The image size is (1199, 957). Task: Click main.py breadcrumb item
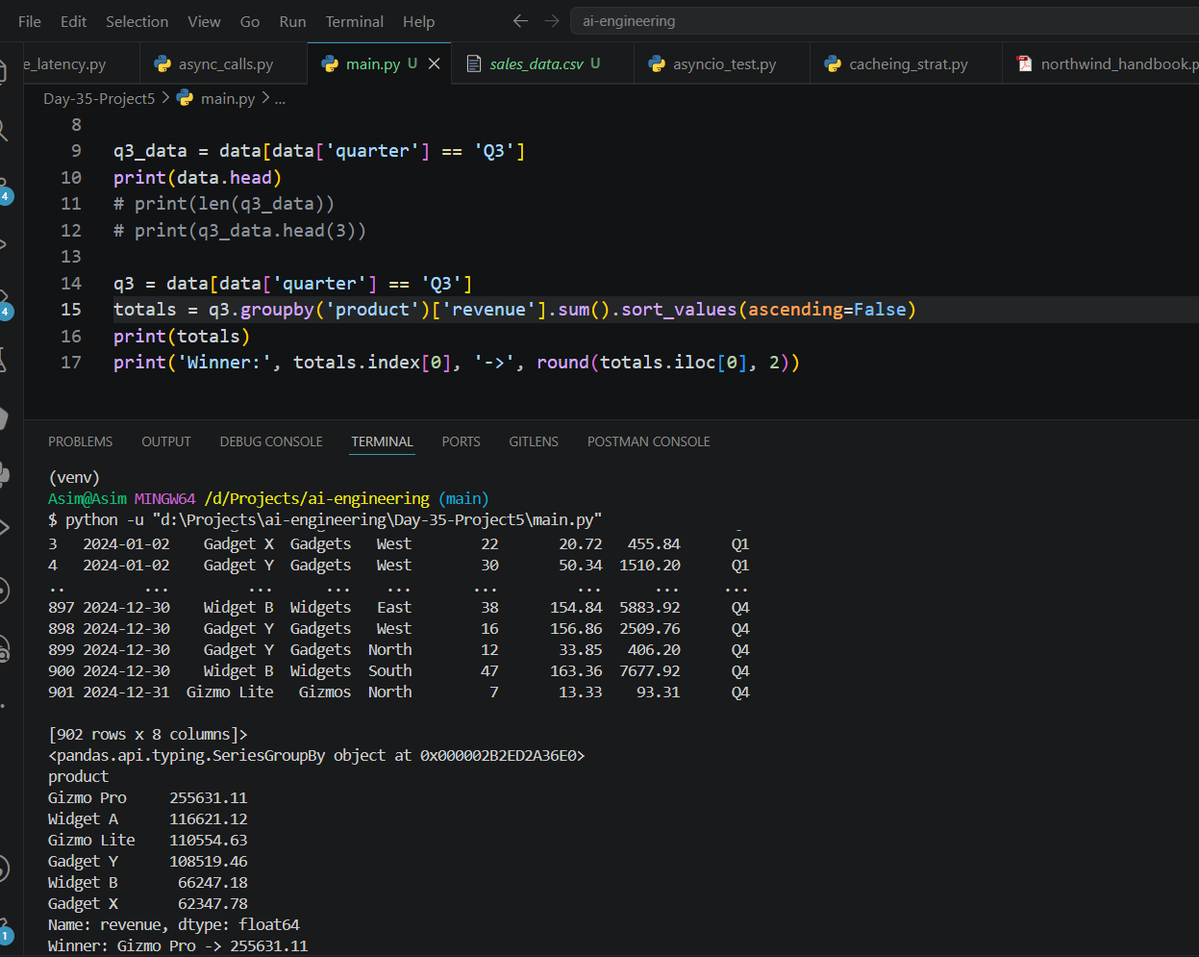(227, 99)
